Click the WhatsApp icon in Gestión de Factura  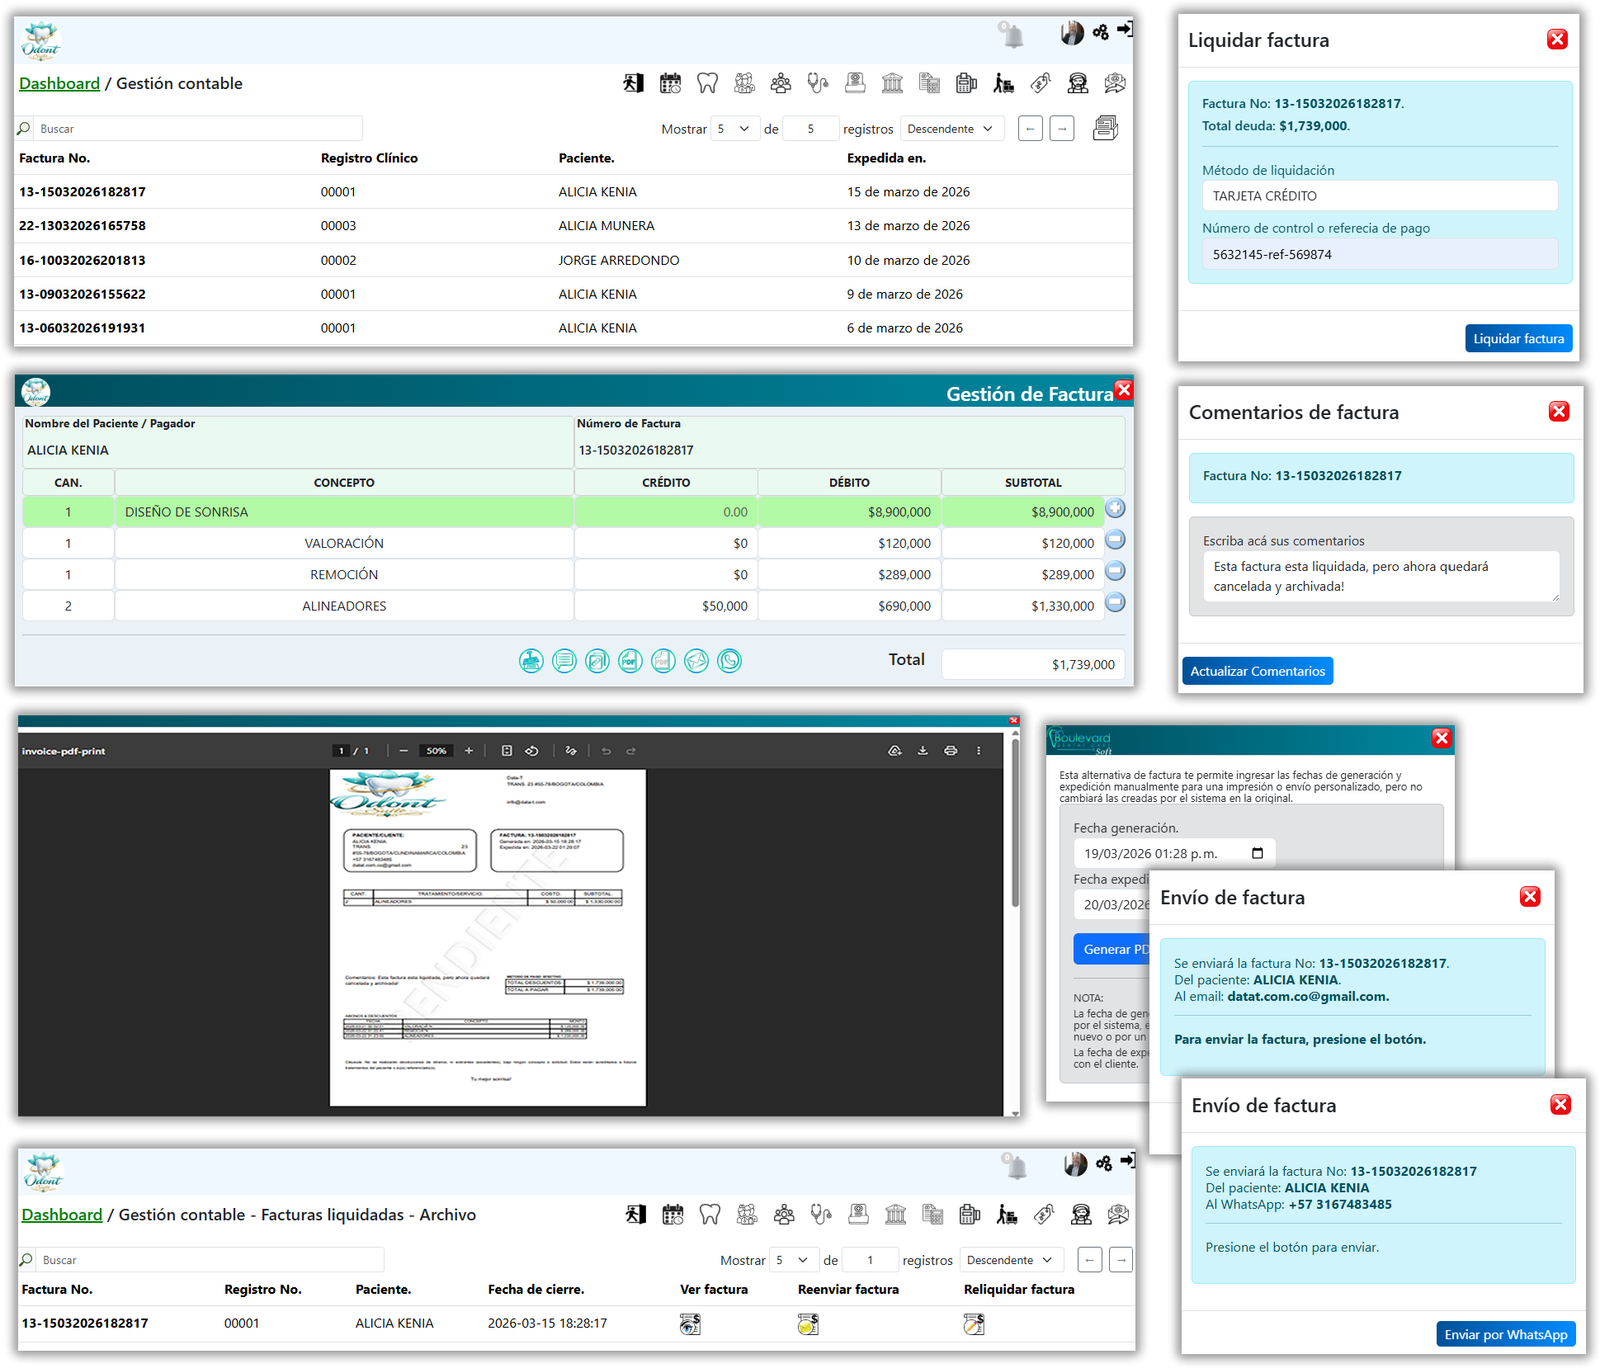730,661
